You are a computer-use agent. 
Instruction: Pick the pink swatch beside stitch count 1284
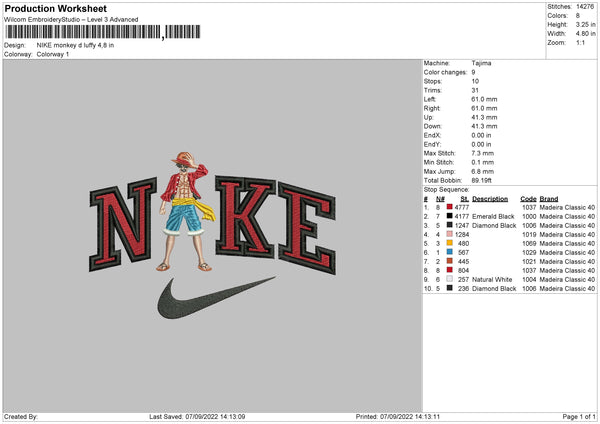coord(449,234)
